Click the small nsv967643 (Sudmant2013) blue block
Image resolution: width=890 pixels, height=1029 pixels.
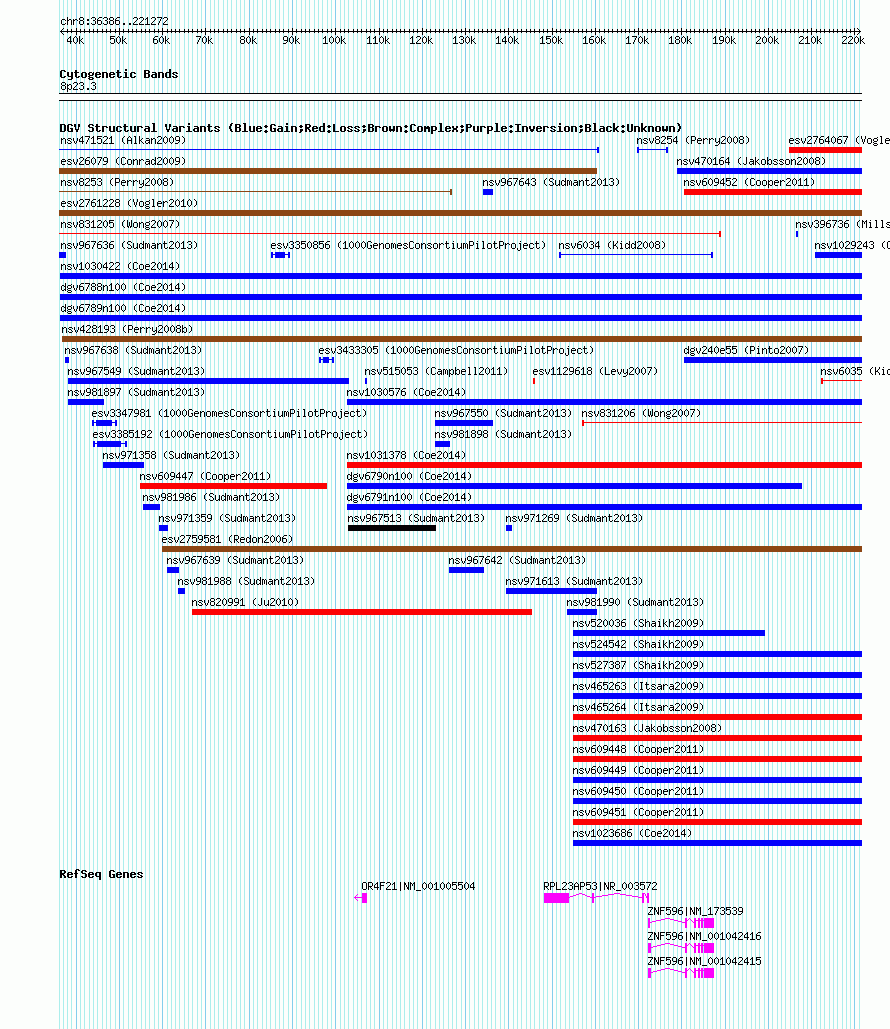[x=488, y=192]
